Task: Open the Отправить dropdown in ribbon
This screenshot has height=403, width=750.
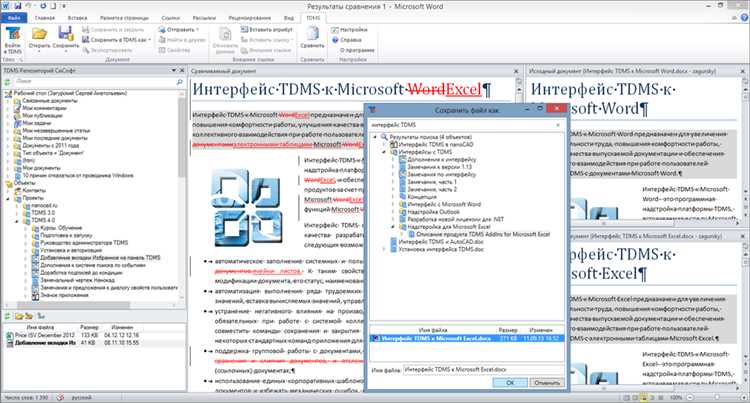Action: 182,30
